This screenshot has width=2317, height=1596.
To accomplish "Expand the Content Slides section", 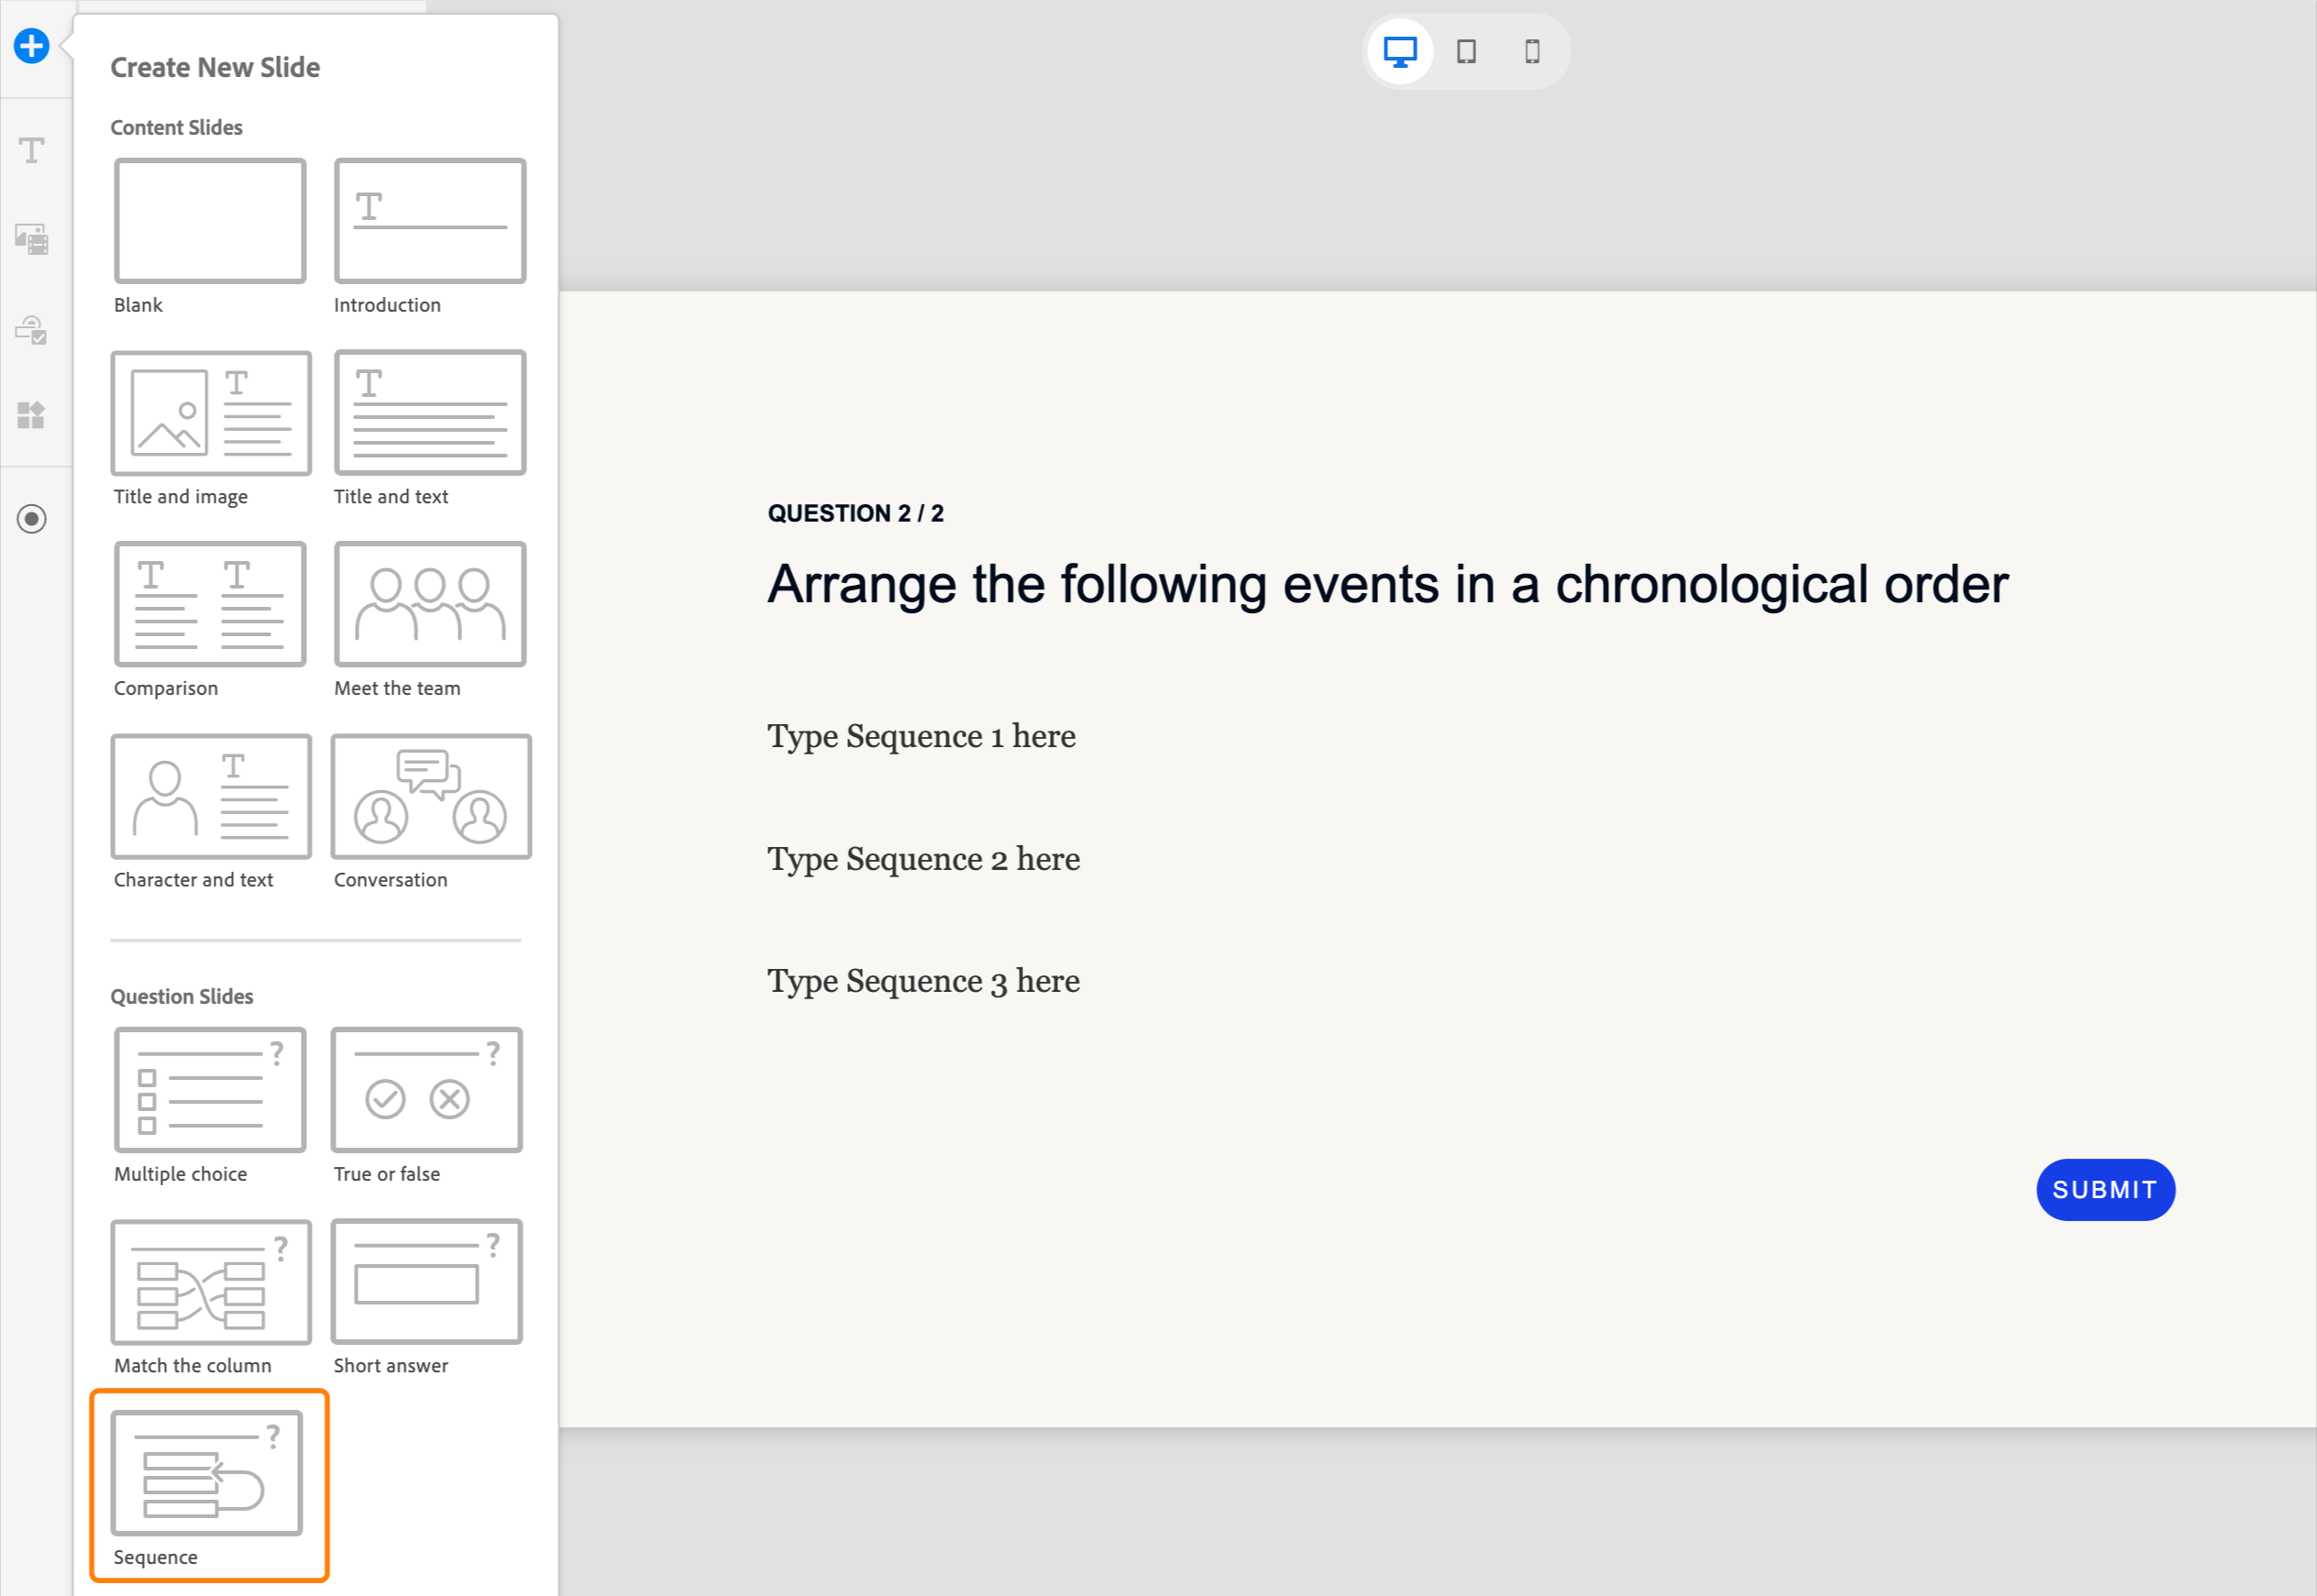I will coord(176,125).
